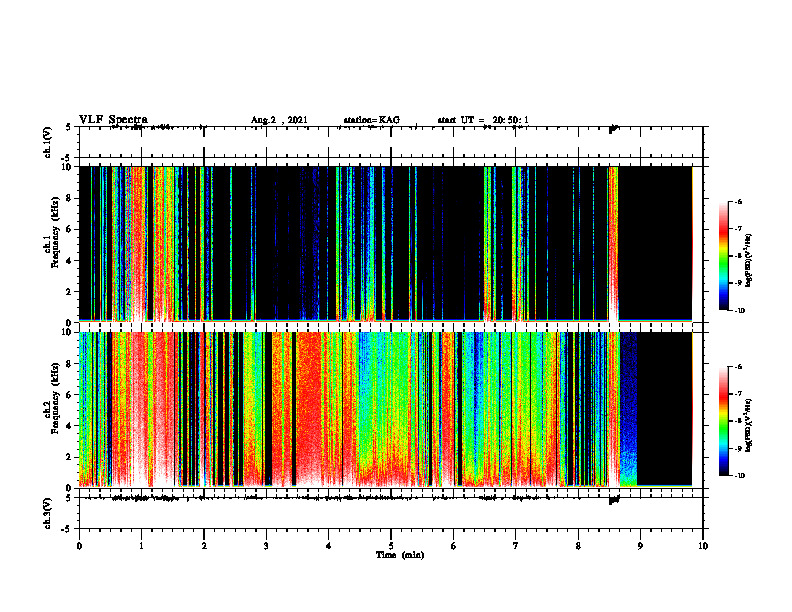
Task: Click time axis tick label 3
Action: [266, 546]
